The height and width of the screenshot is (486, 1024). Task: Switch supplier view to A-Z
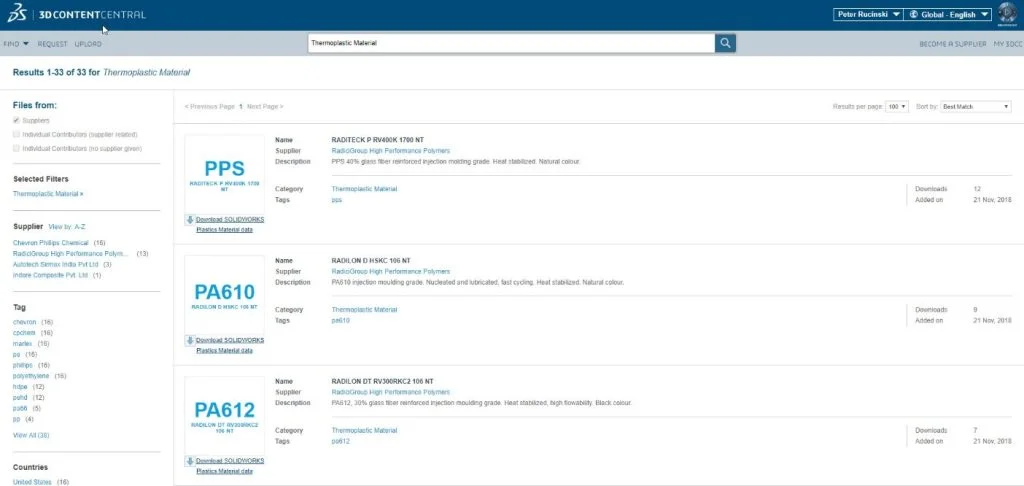click(x=67, y=227)
